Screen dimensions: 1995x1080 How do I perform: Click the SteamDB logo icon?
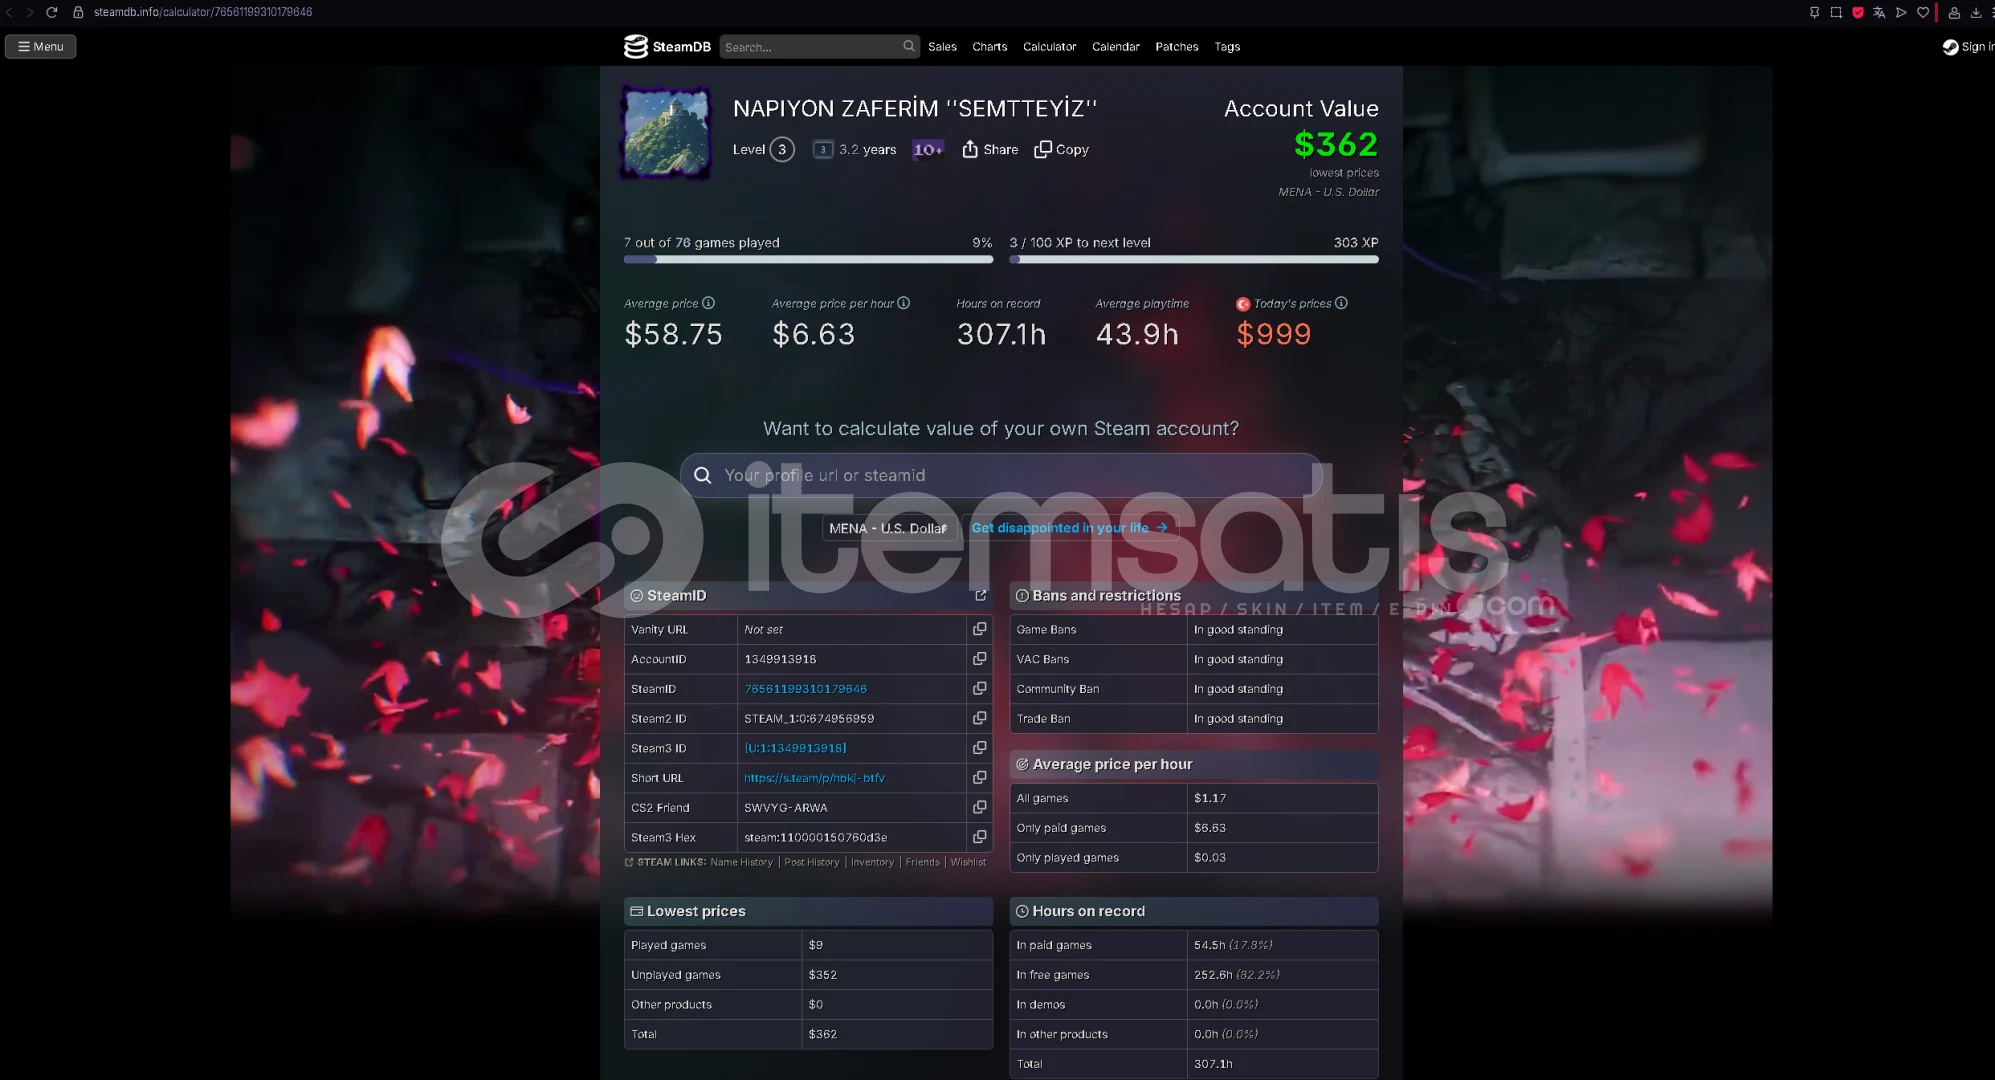636,46
